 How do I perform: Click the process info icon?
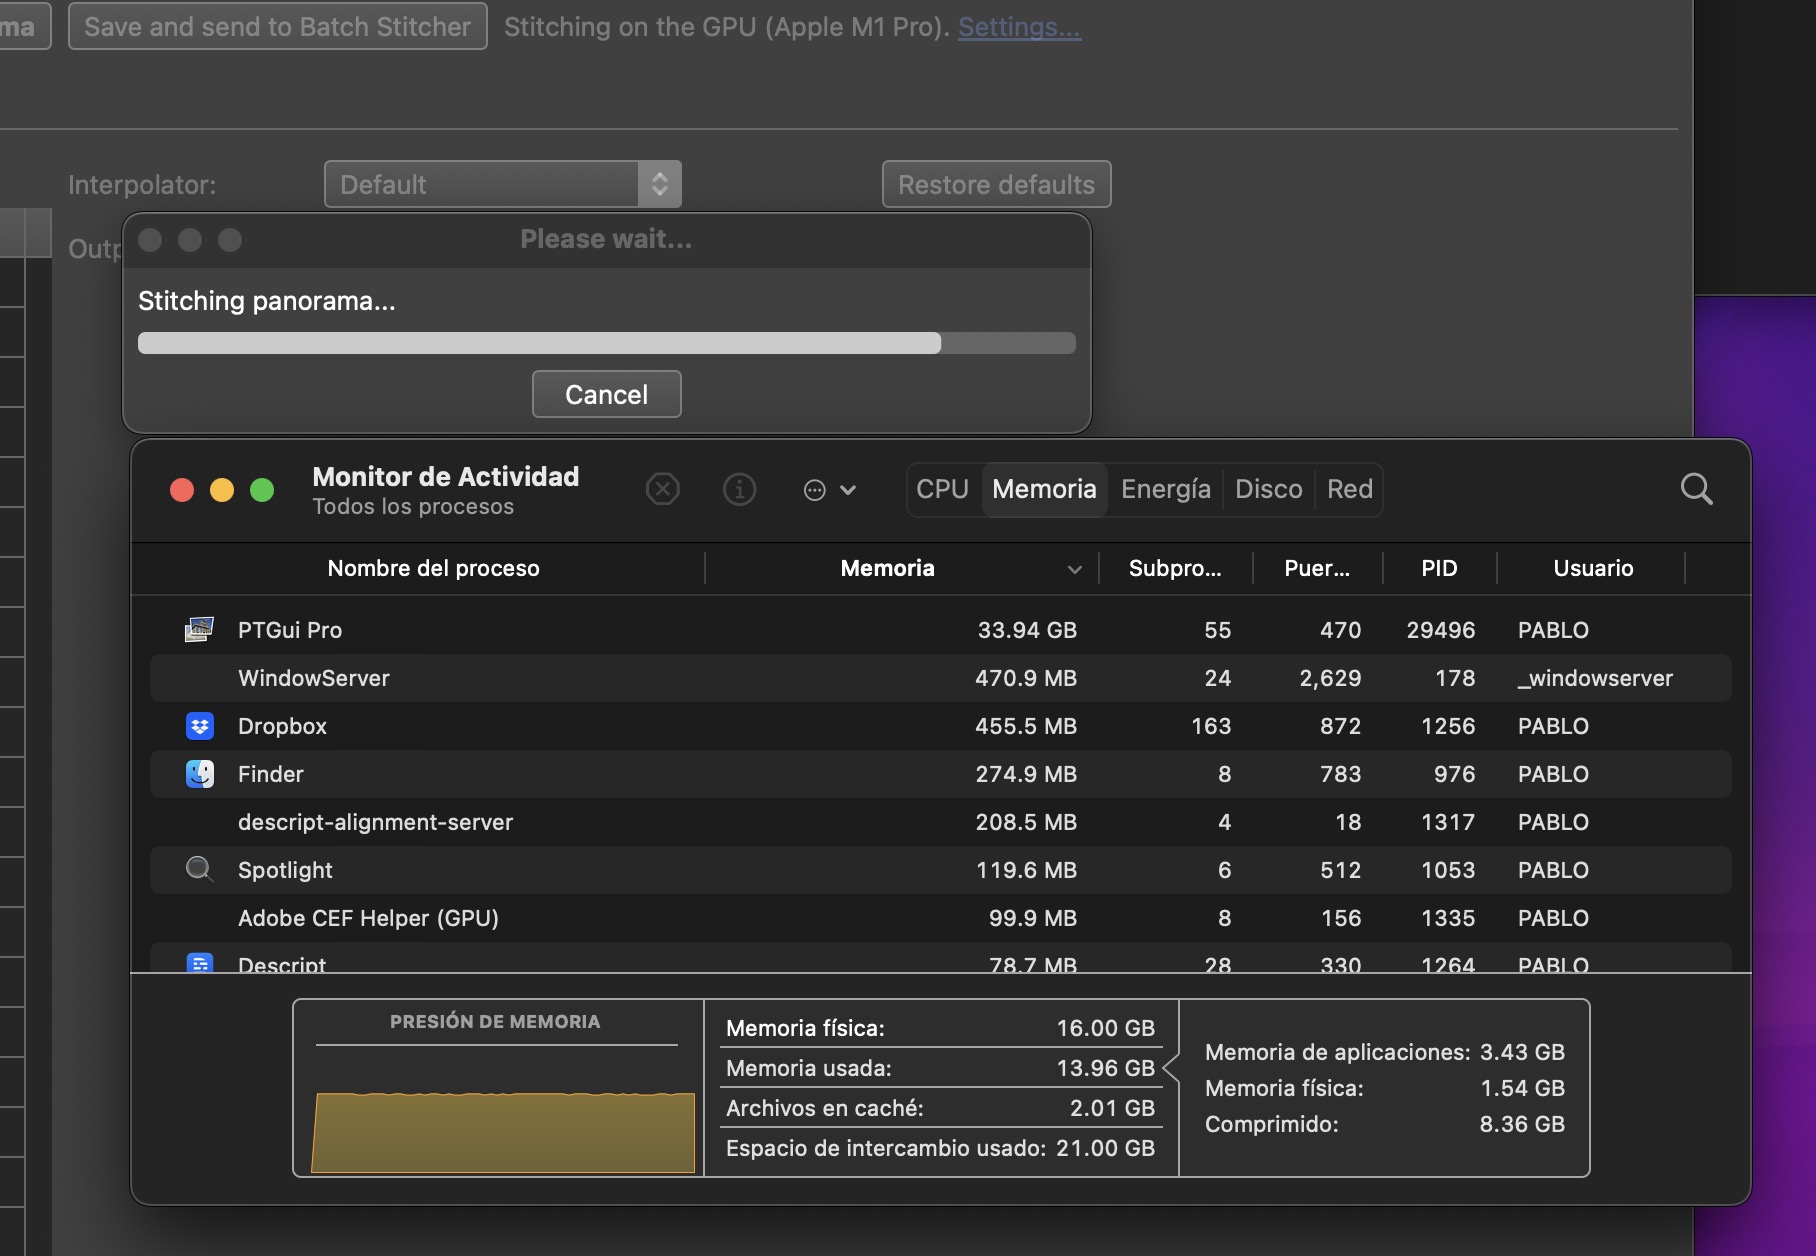click(739, 489)
